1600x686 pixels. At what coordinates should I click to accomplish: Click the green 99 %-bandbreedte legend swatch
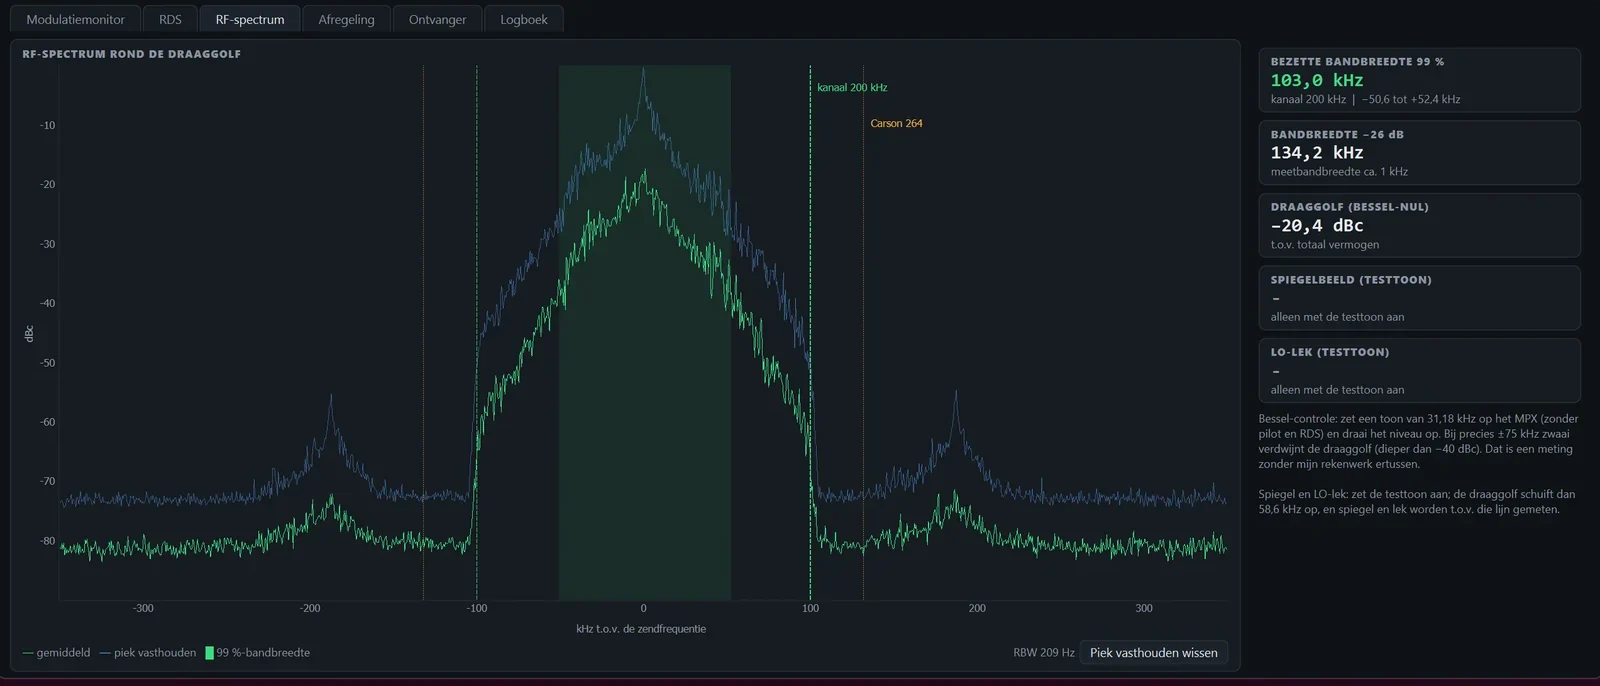point(209,653)
